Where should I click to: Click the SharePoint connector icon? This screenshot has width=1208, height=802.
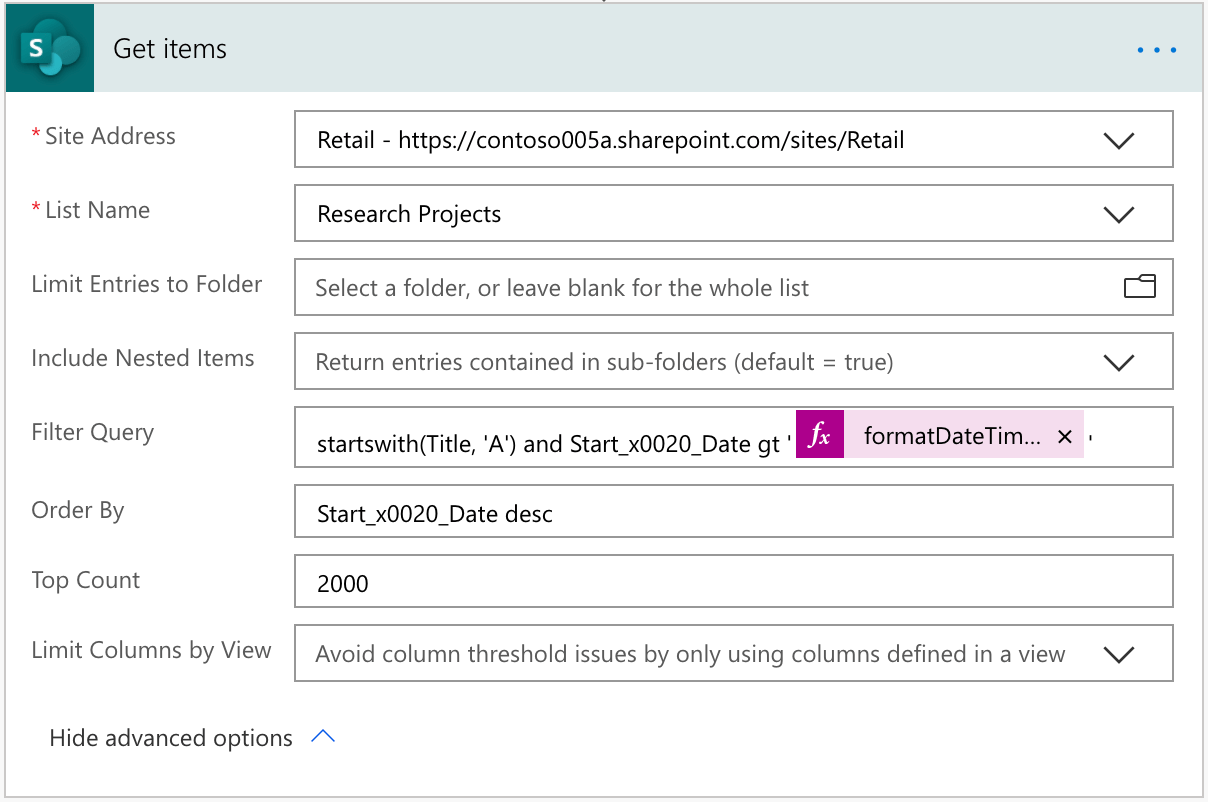48,47
